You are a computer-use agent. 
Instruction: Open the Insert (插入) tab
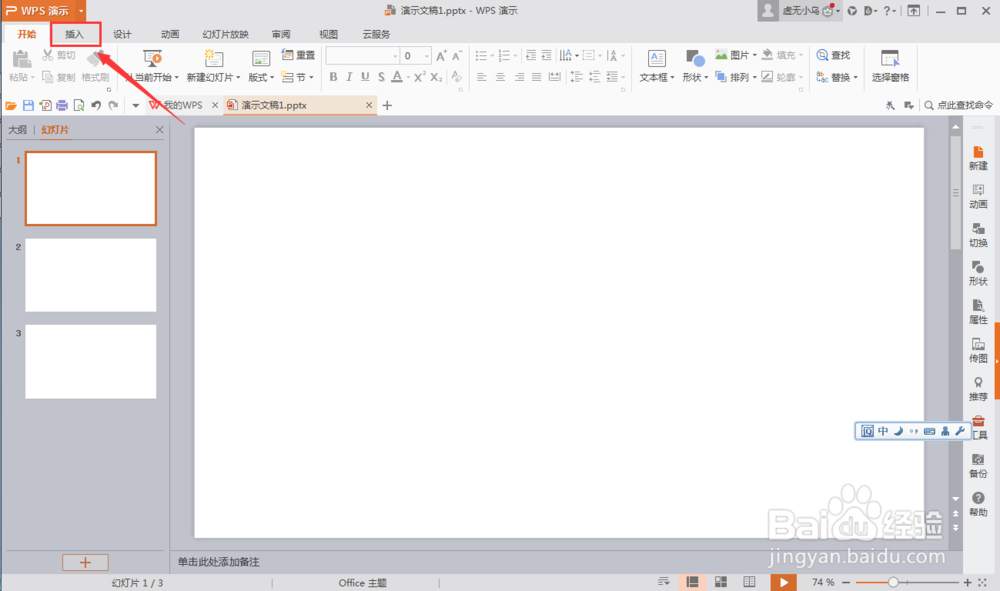[75, 34]
